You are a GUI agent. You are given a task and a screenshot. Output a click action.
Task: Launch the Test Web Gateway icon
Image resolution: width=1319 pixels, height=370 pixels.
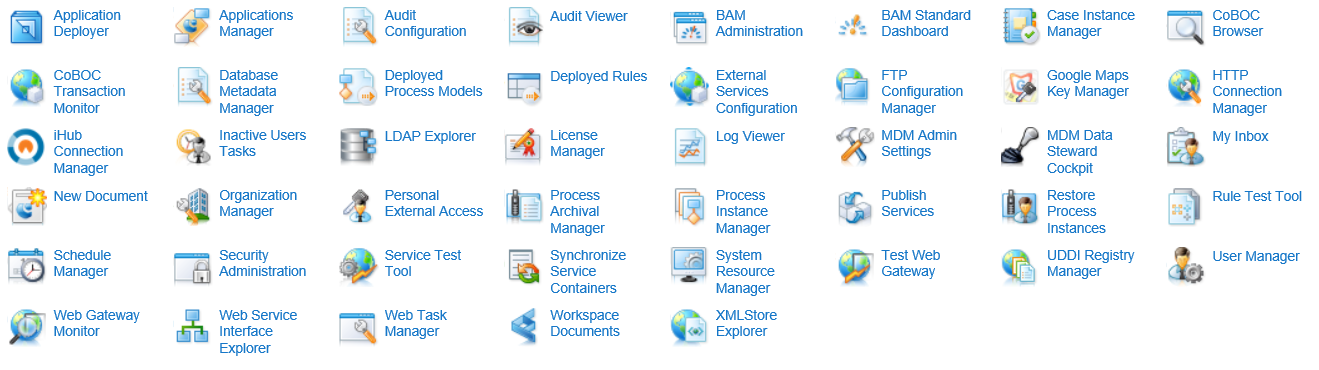coord(854,266)
